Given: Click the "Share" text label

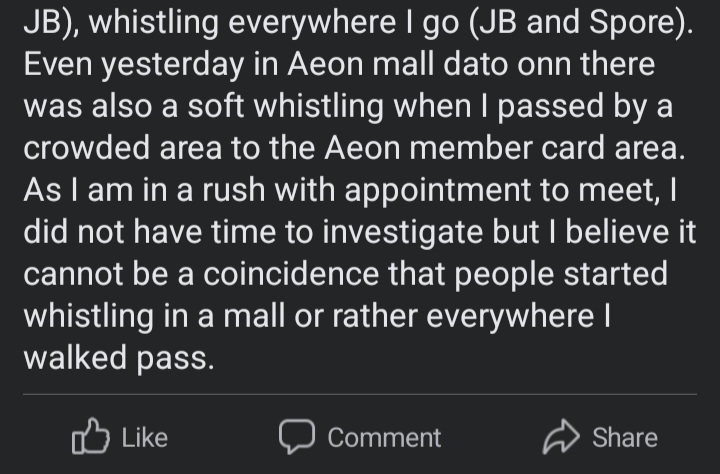Looking at the screenshot, I should pyautogui.click(x=625, y=437).
